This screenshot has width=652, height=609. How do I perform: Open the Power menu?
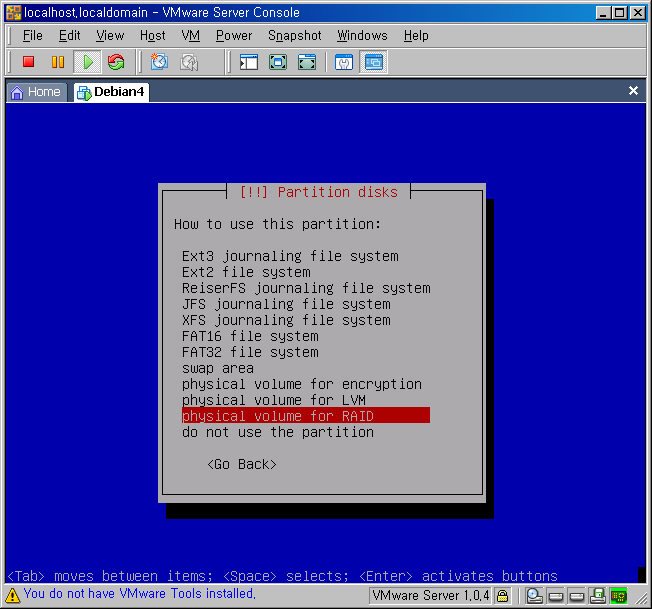tap(234, 35)
